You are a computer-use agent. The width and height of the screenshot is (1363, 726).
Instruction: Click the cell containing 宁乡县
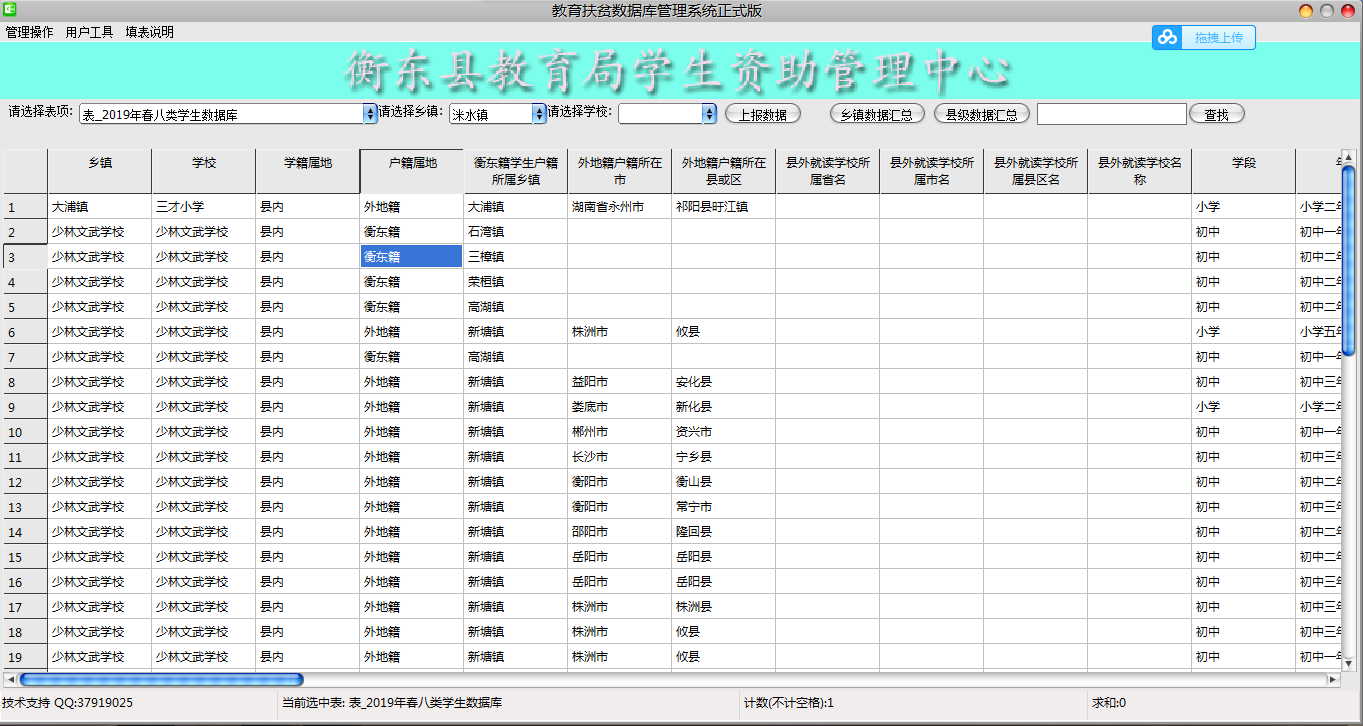pos(724,457)
